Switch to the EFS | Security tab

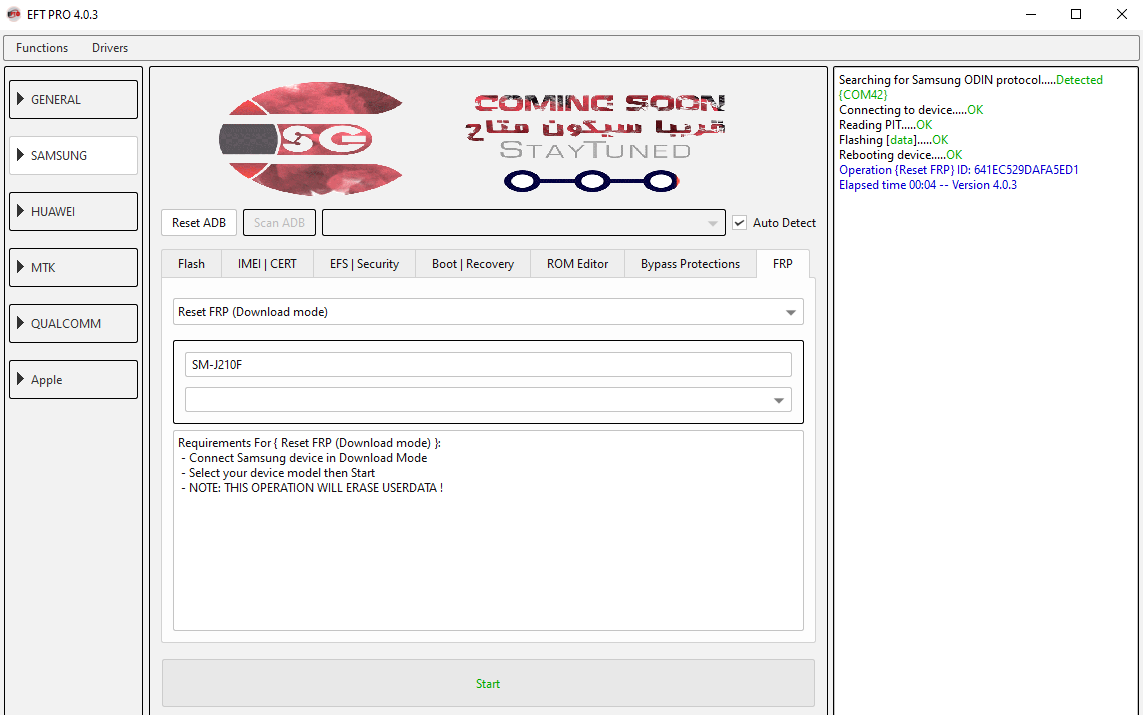coord(364,264)
